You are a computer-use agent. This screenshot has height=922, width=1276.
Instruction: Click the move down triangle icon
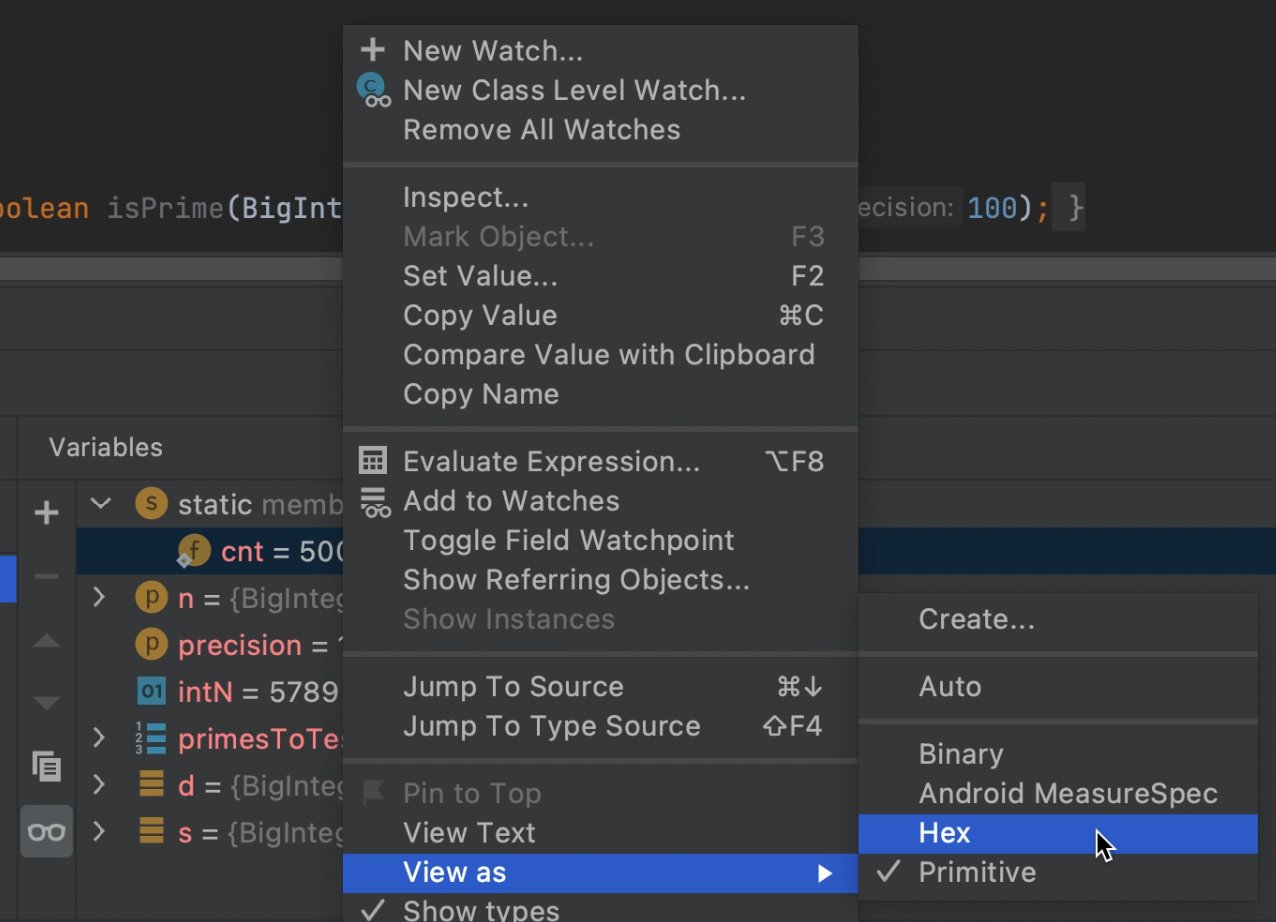(x=46, y=703)
